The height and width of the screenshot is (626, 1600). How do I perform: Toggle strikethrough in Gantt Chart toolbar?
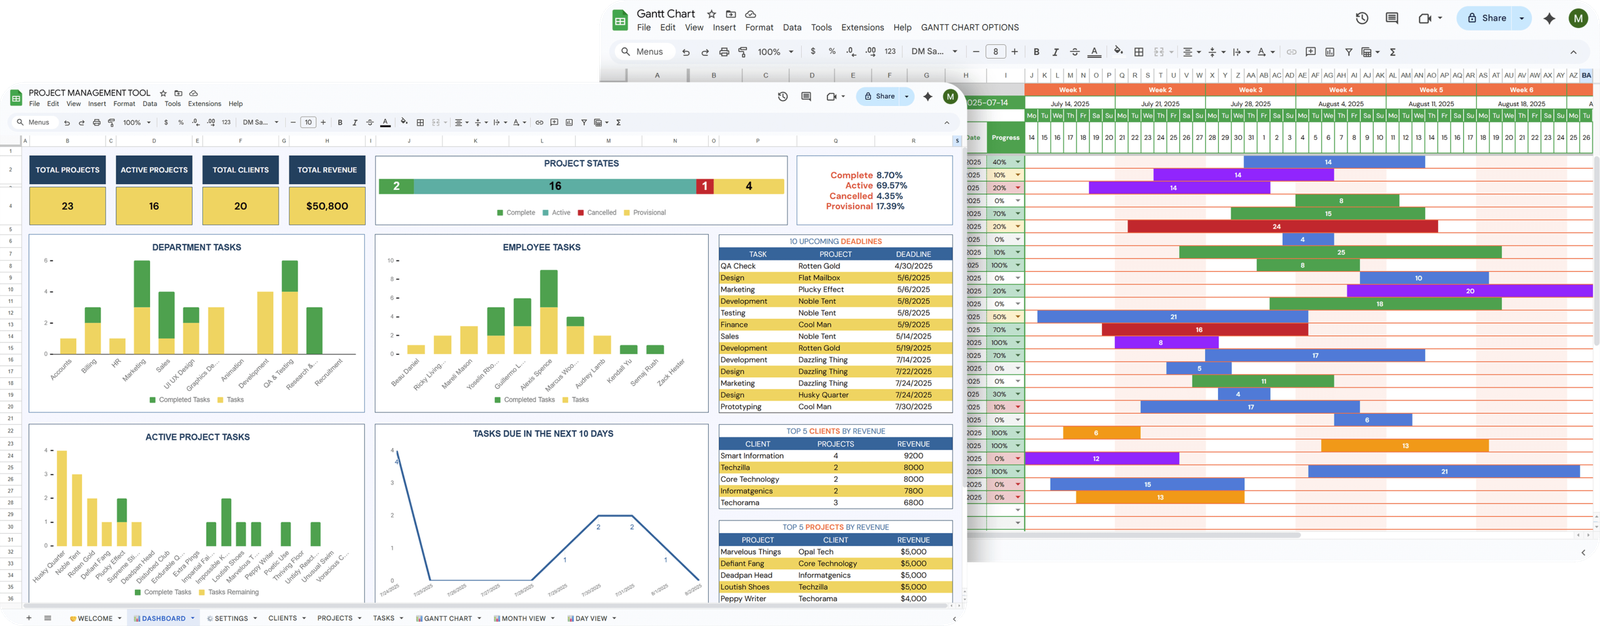tap(1075, 52)
